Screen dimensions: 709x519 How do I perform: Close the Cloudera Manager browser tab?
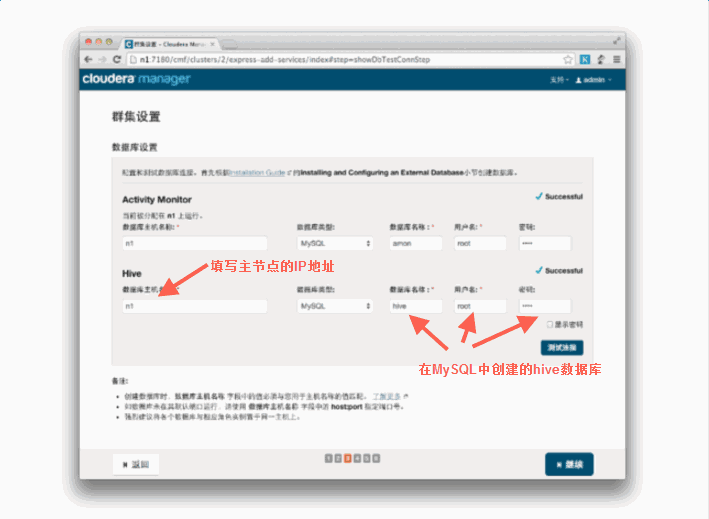pyautogui.click(x=212, y=44)
